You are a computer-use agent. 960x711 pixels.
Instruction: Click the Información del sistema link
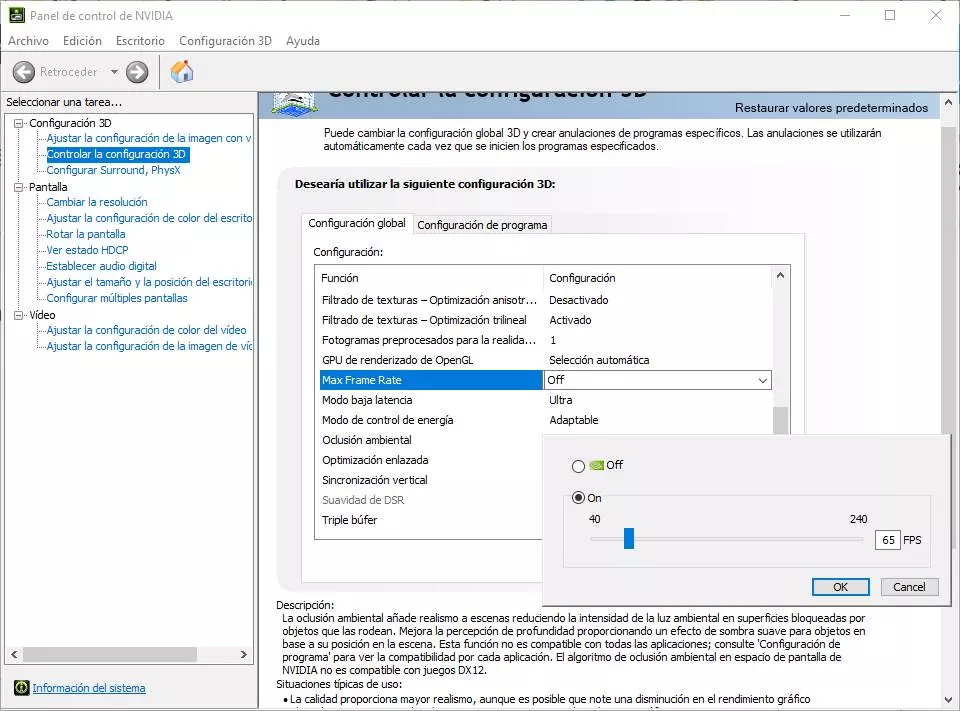(89, 688)
